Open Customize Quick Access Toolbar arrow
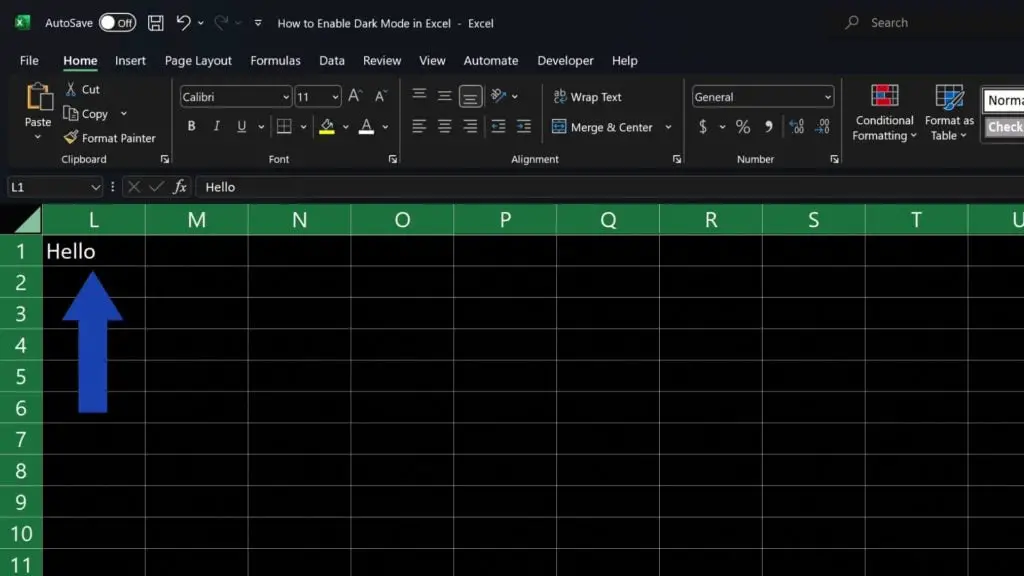This screenshot has height=576, width=1024. [258, 23]
